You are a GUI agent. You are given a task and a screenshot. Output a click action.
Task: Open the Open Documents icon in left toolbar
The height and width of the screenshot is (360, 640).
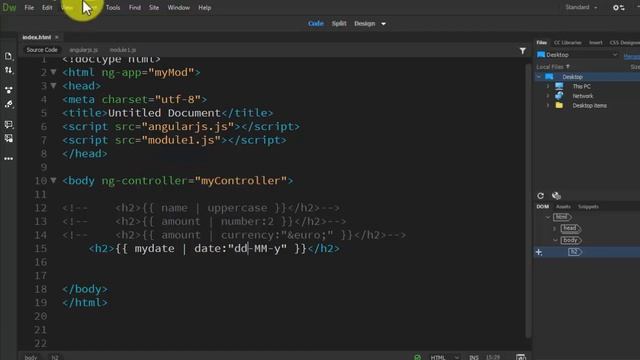(x=9, y=56)
